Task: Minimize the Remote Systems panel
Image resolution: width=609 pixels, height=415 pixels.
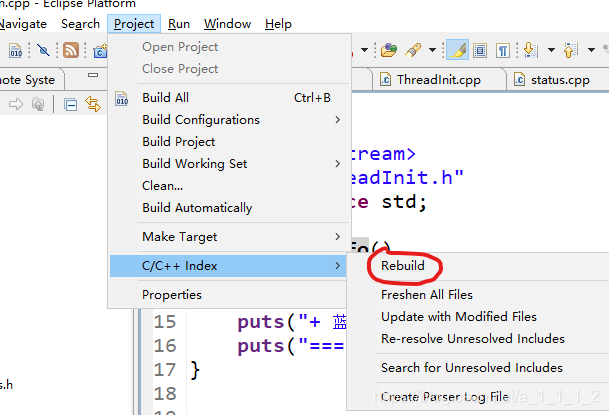Action: tap(93, 75)
